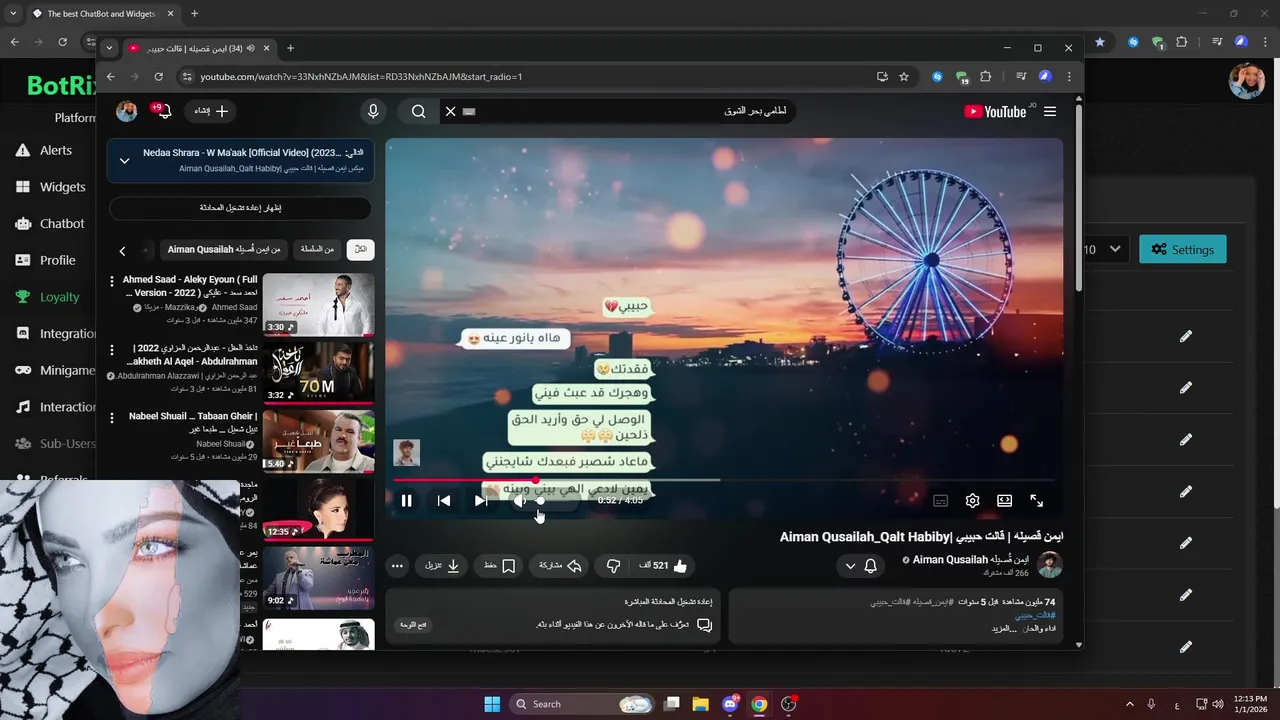Open the Create video button
This screenshot has width=1280, height=720.
(211, 111)
